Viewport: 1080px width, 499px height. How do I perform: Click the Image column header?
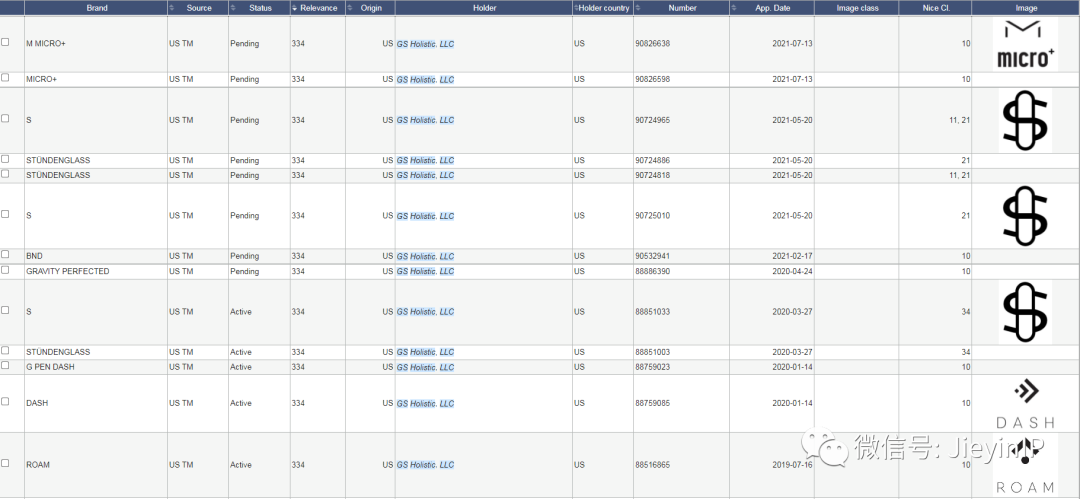point(1026,8)
